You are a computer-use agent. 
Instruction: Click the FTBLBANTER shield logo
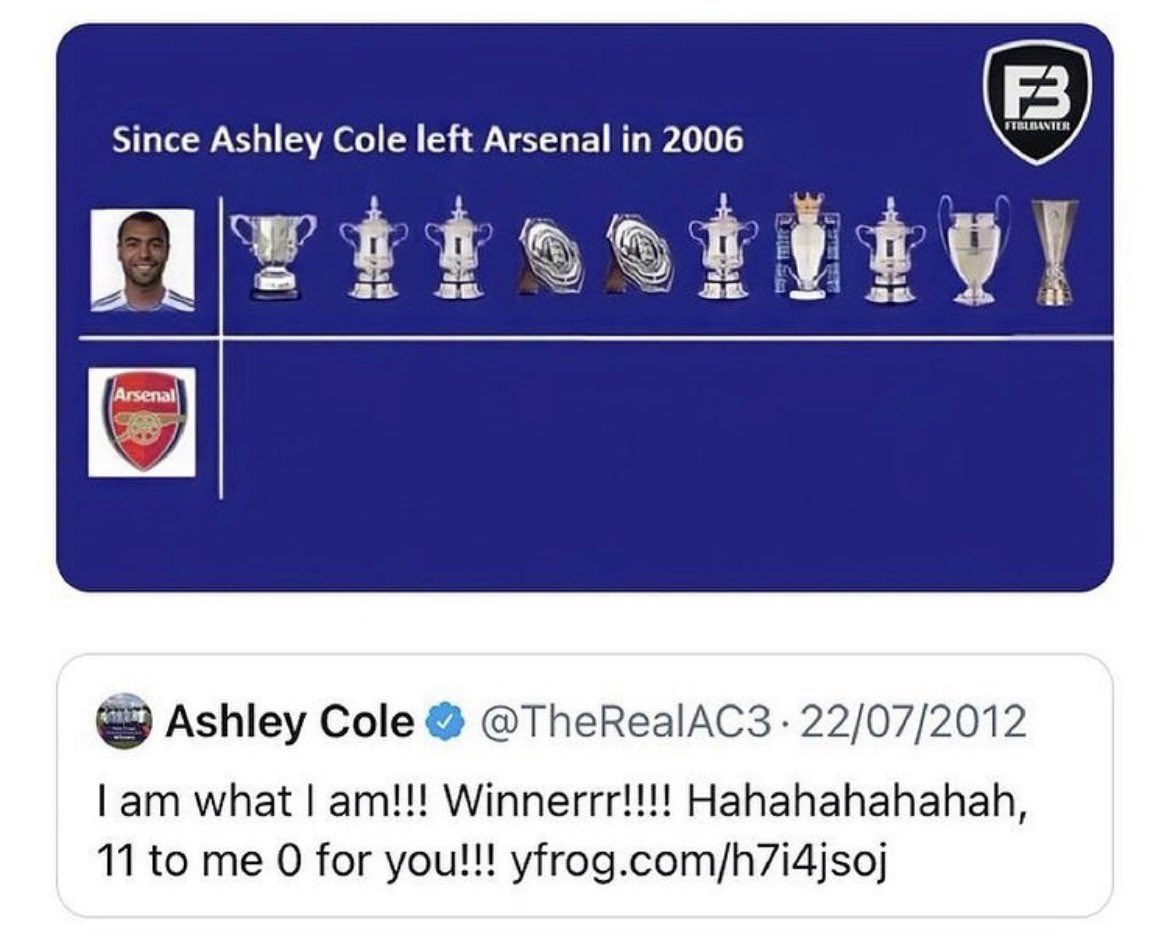1037,102
